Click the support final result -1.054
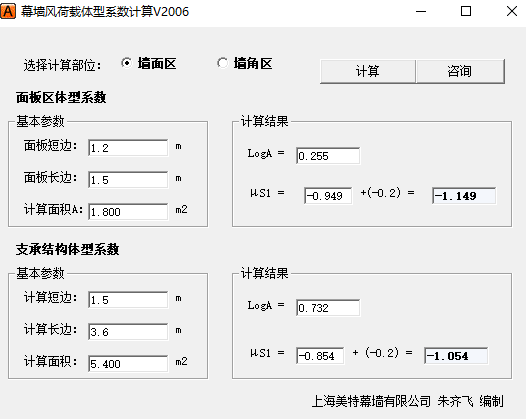 point(456,356)
